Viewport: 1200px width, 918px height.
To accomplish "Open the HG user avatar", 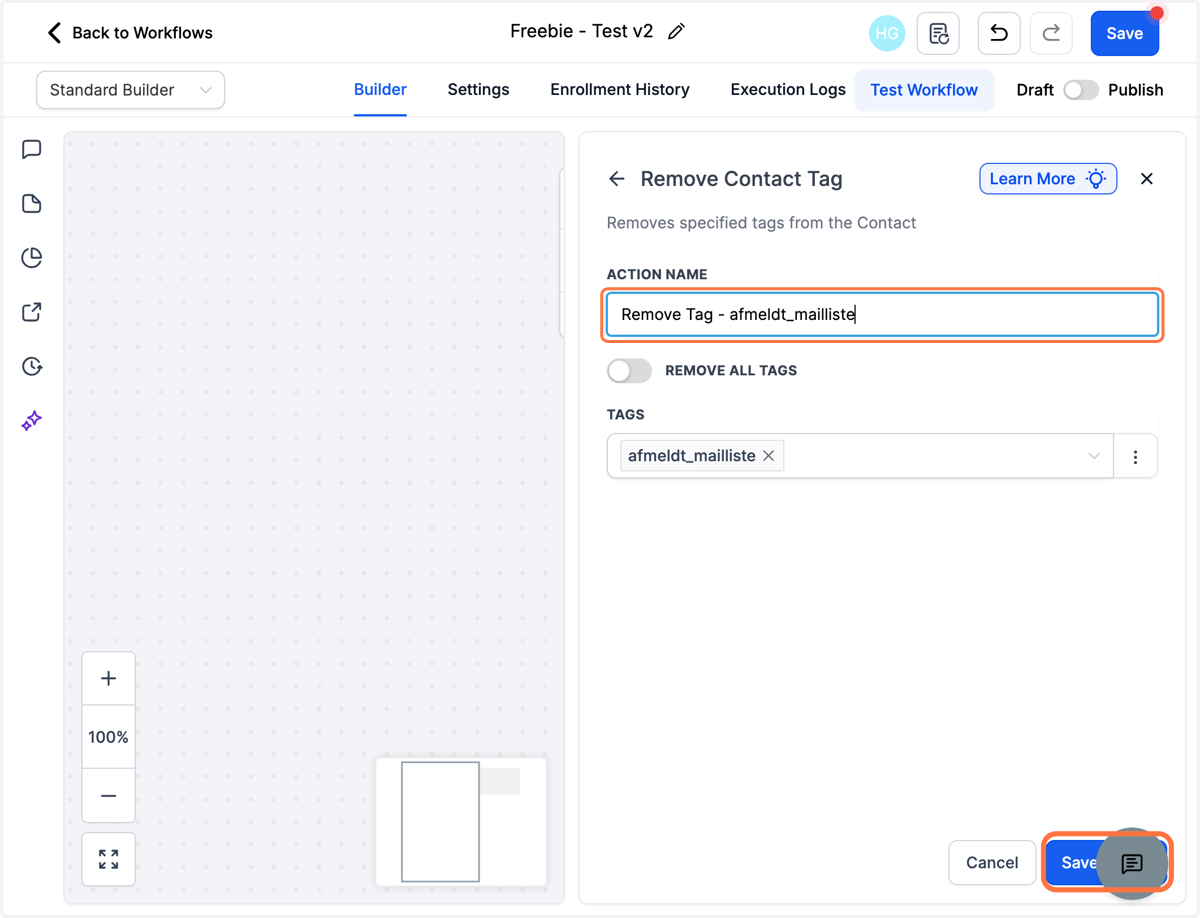I will coord(887,33).
